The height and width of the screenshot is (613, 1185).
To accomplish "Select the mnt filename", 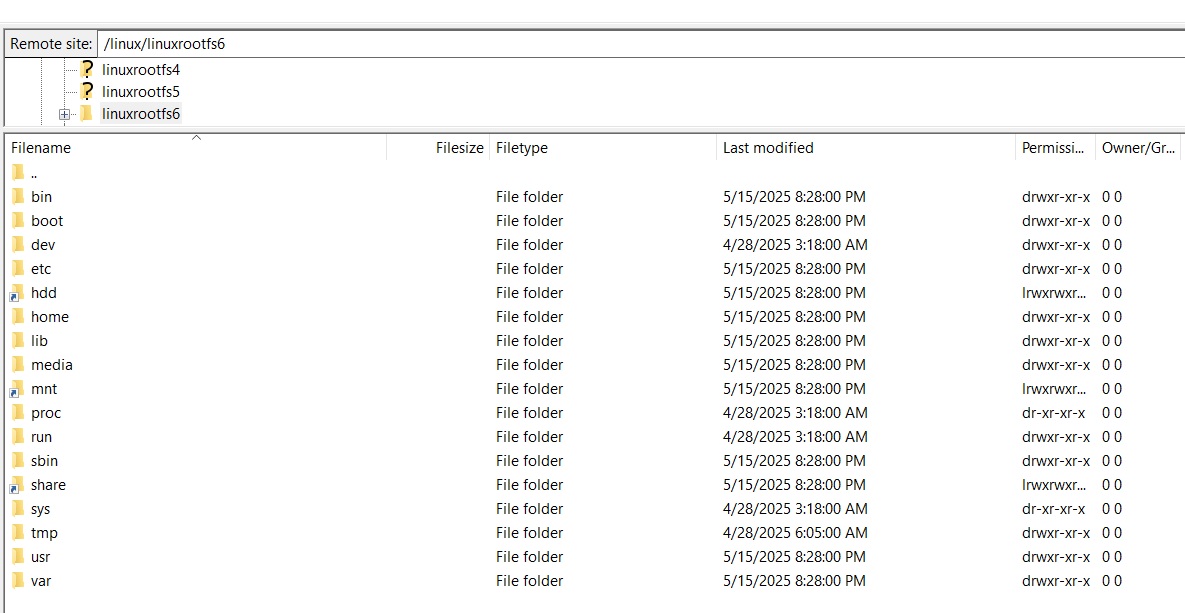I will (x=44, y=389).
